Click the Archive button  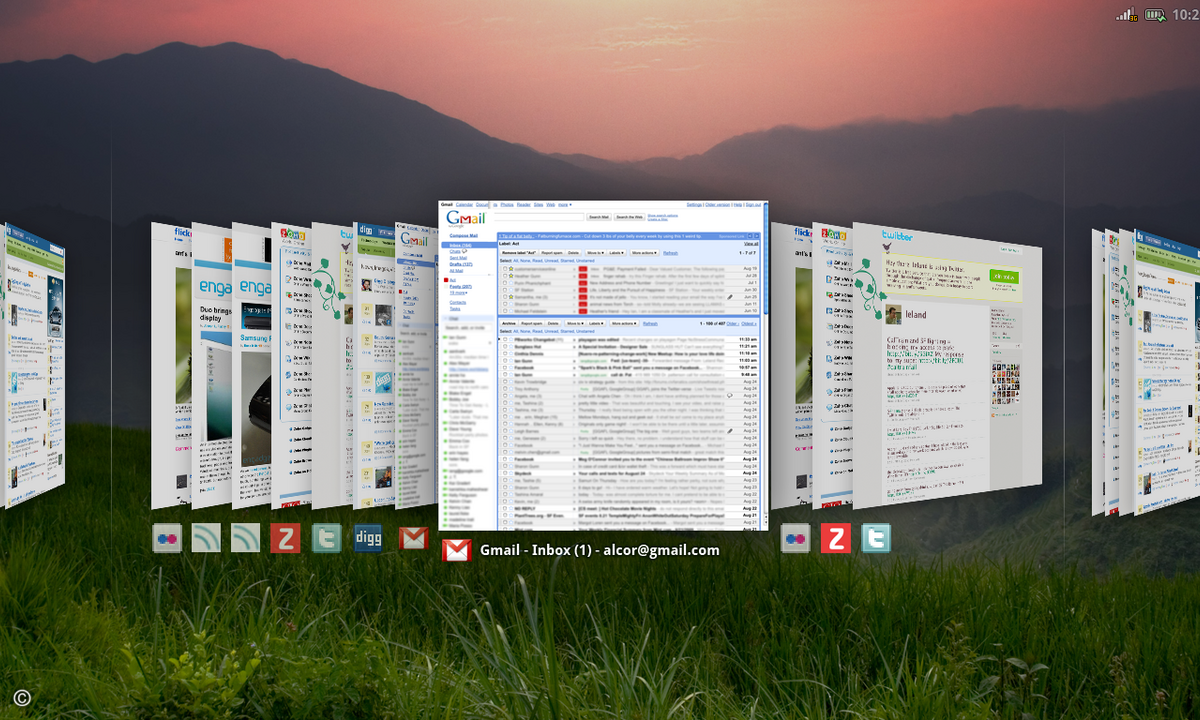[508, 323]
